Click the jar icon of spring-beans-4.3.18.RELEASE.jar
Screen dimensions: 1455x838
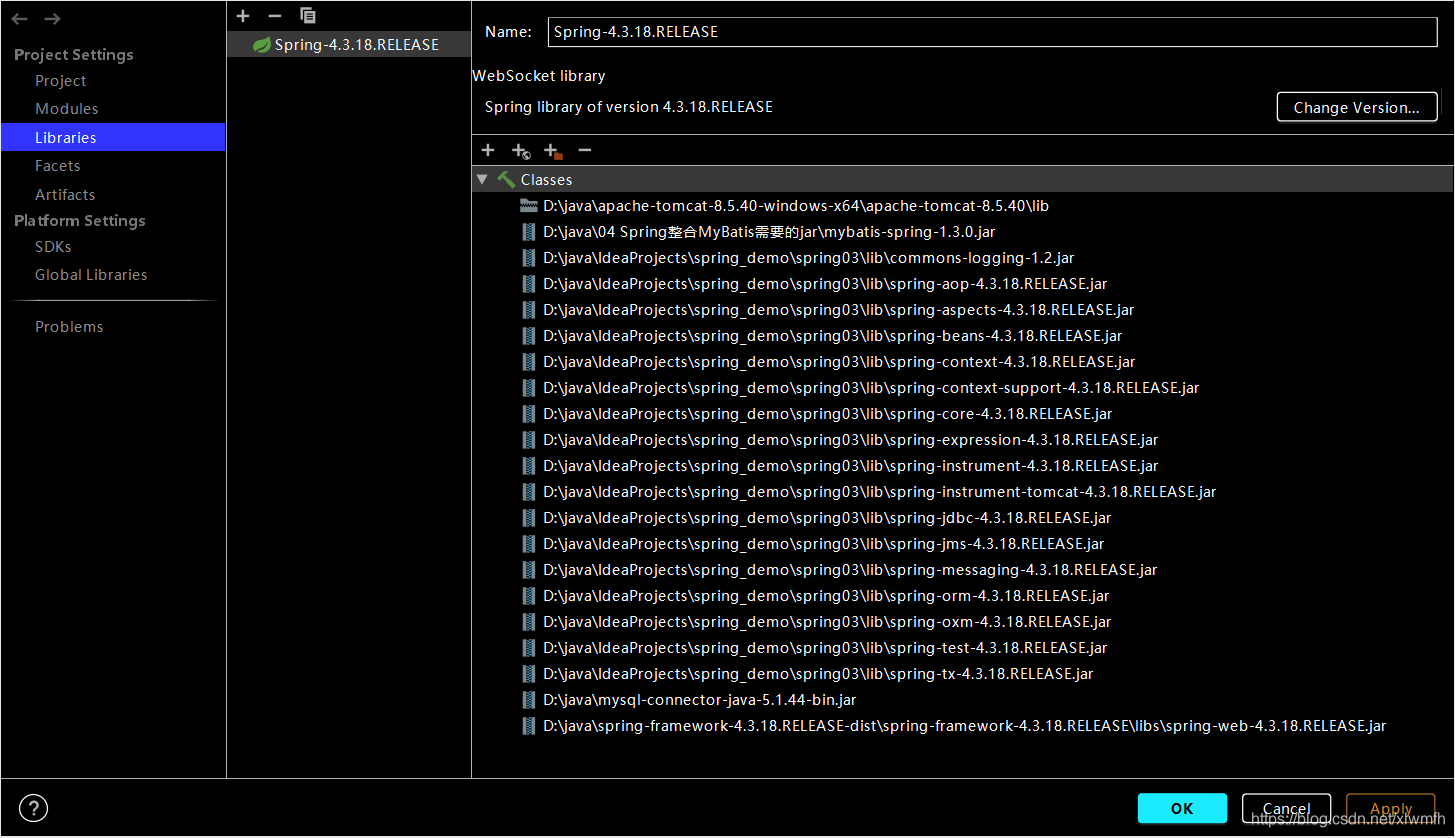click(x=529, y=336)
